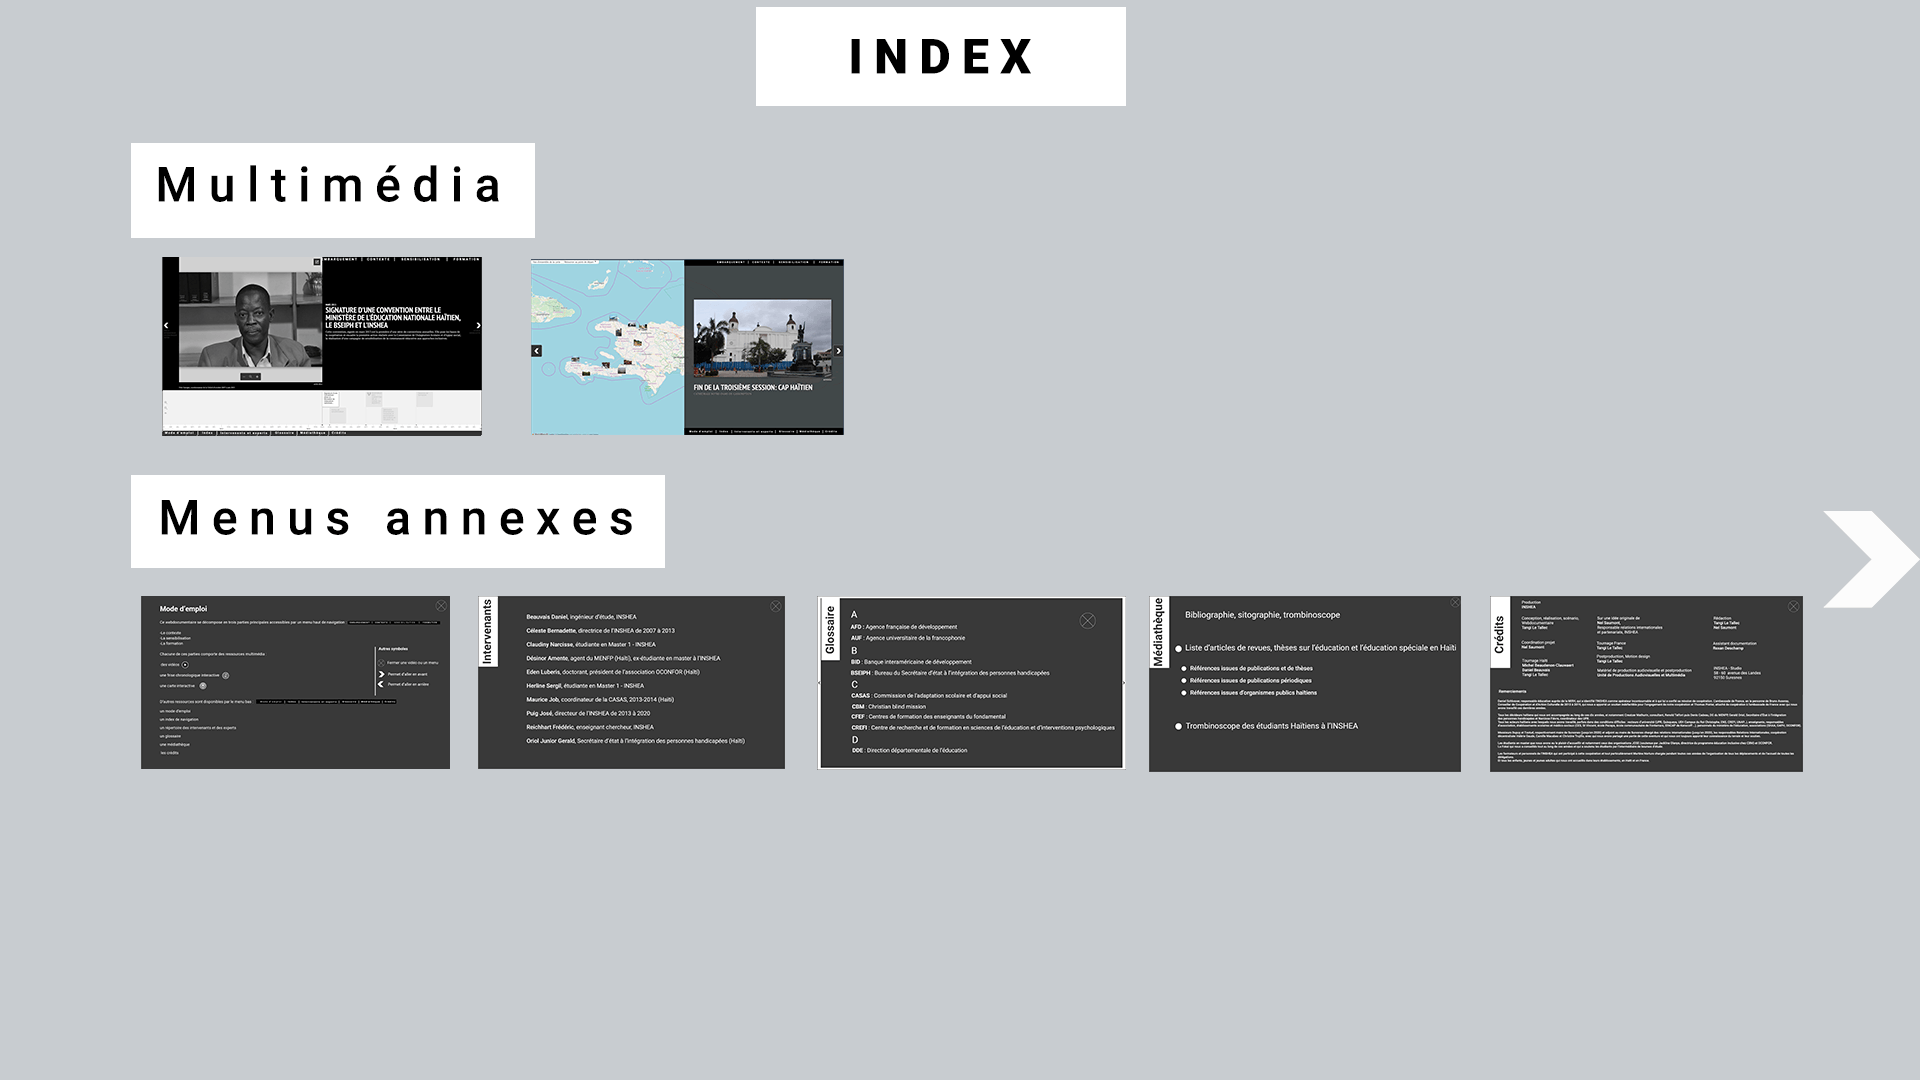The width and height of the screenshot is (1920, 1080).
Task: Select Glossaire in the bottom navigation bar
Action: 285,433
